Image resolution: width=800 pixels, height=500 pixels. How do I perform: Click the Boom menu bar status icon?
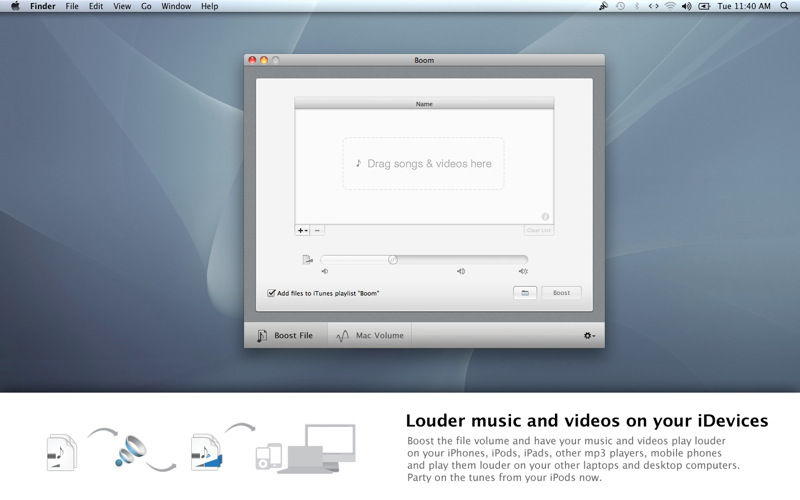click(604, 6)
